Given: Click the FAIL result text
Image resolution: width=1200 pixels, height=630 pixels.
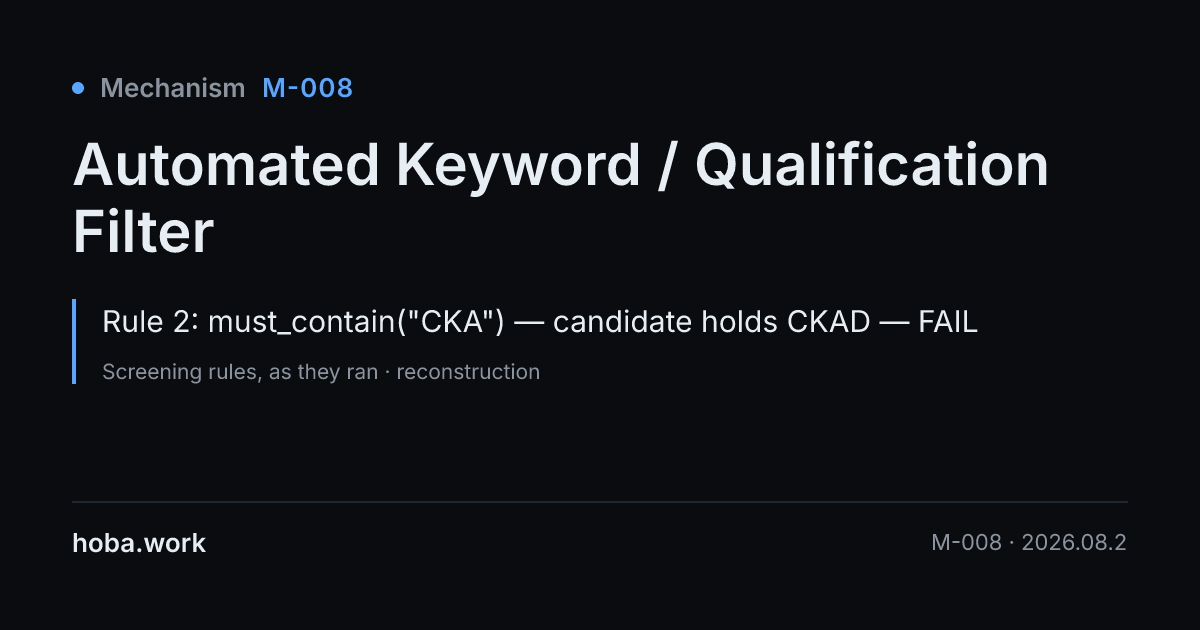Looking at the screenshot, I should 948,323.
